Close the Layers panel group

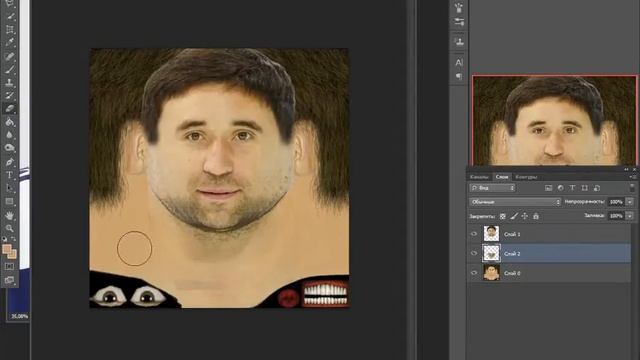[x=634, y=169]
